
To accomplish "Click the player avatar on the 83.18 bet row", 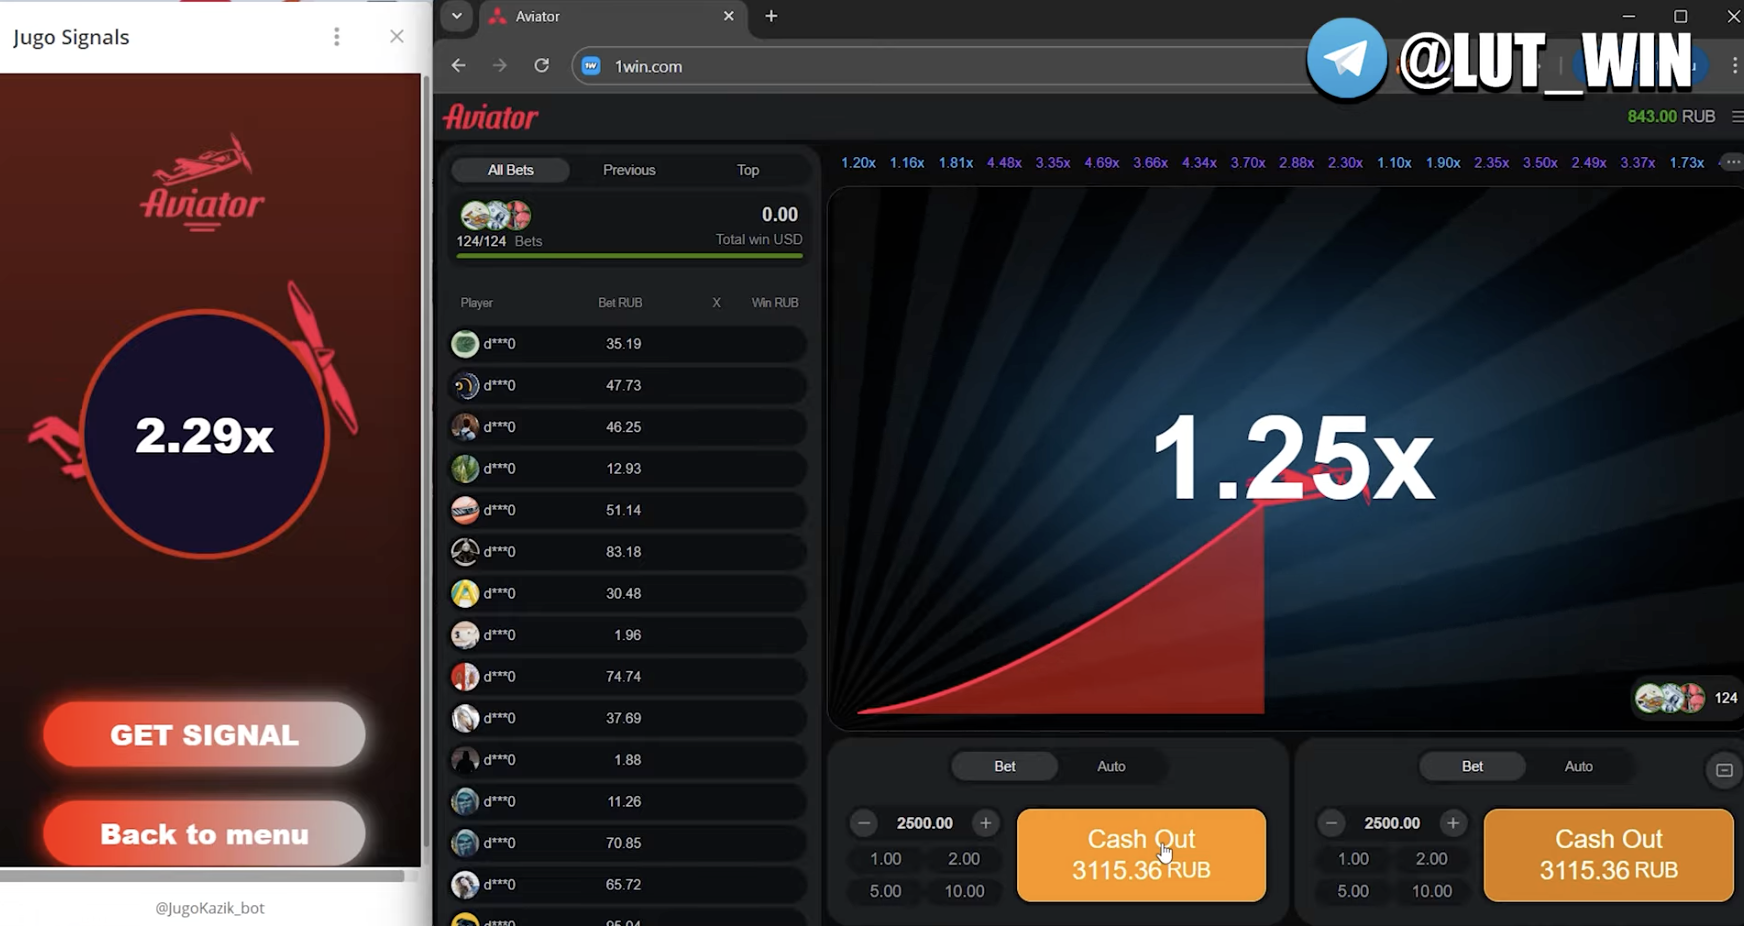I will coord(465,552).
